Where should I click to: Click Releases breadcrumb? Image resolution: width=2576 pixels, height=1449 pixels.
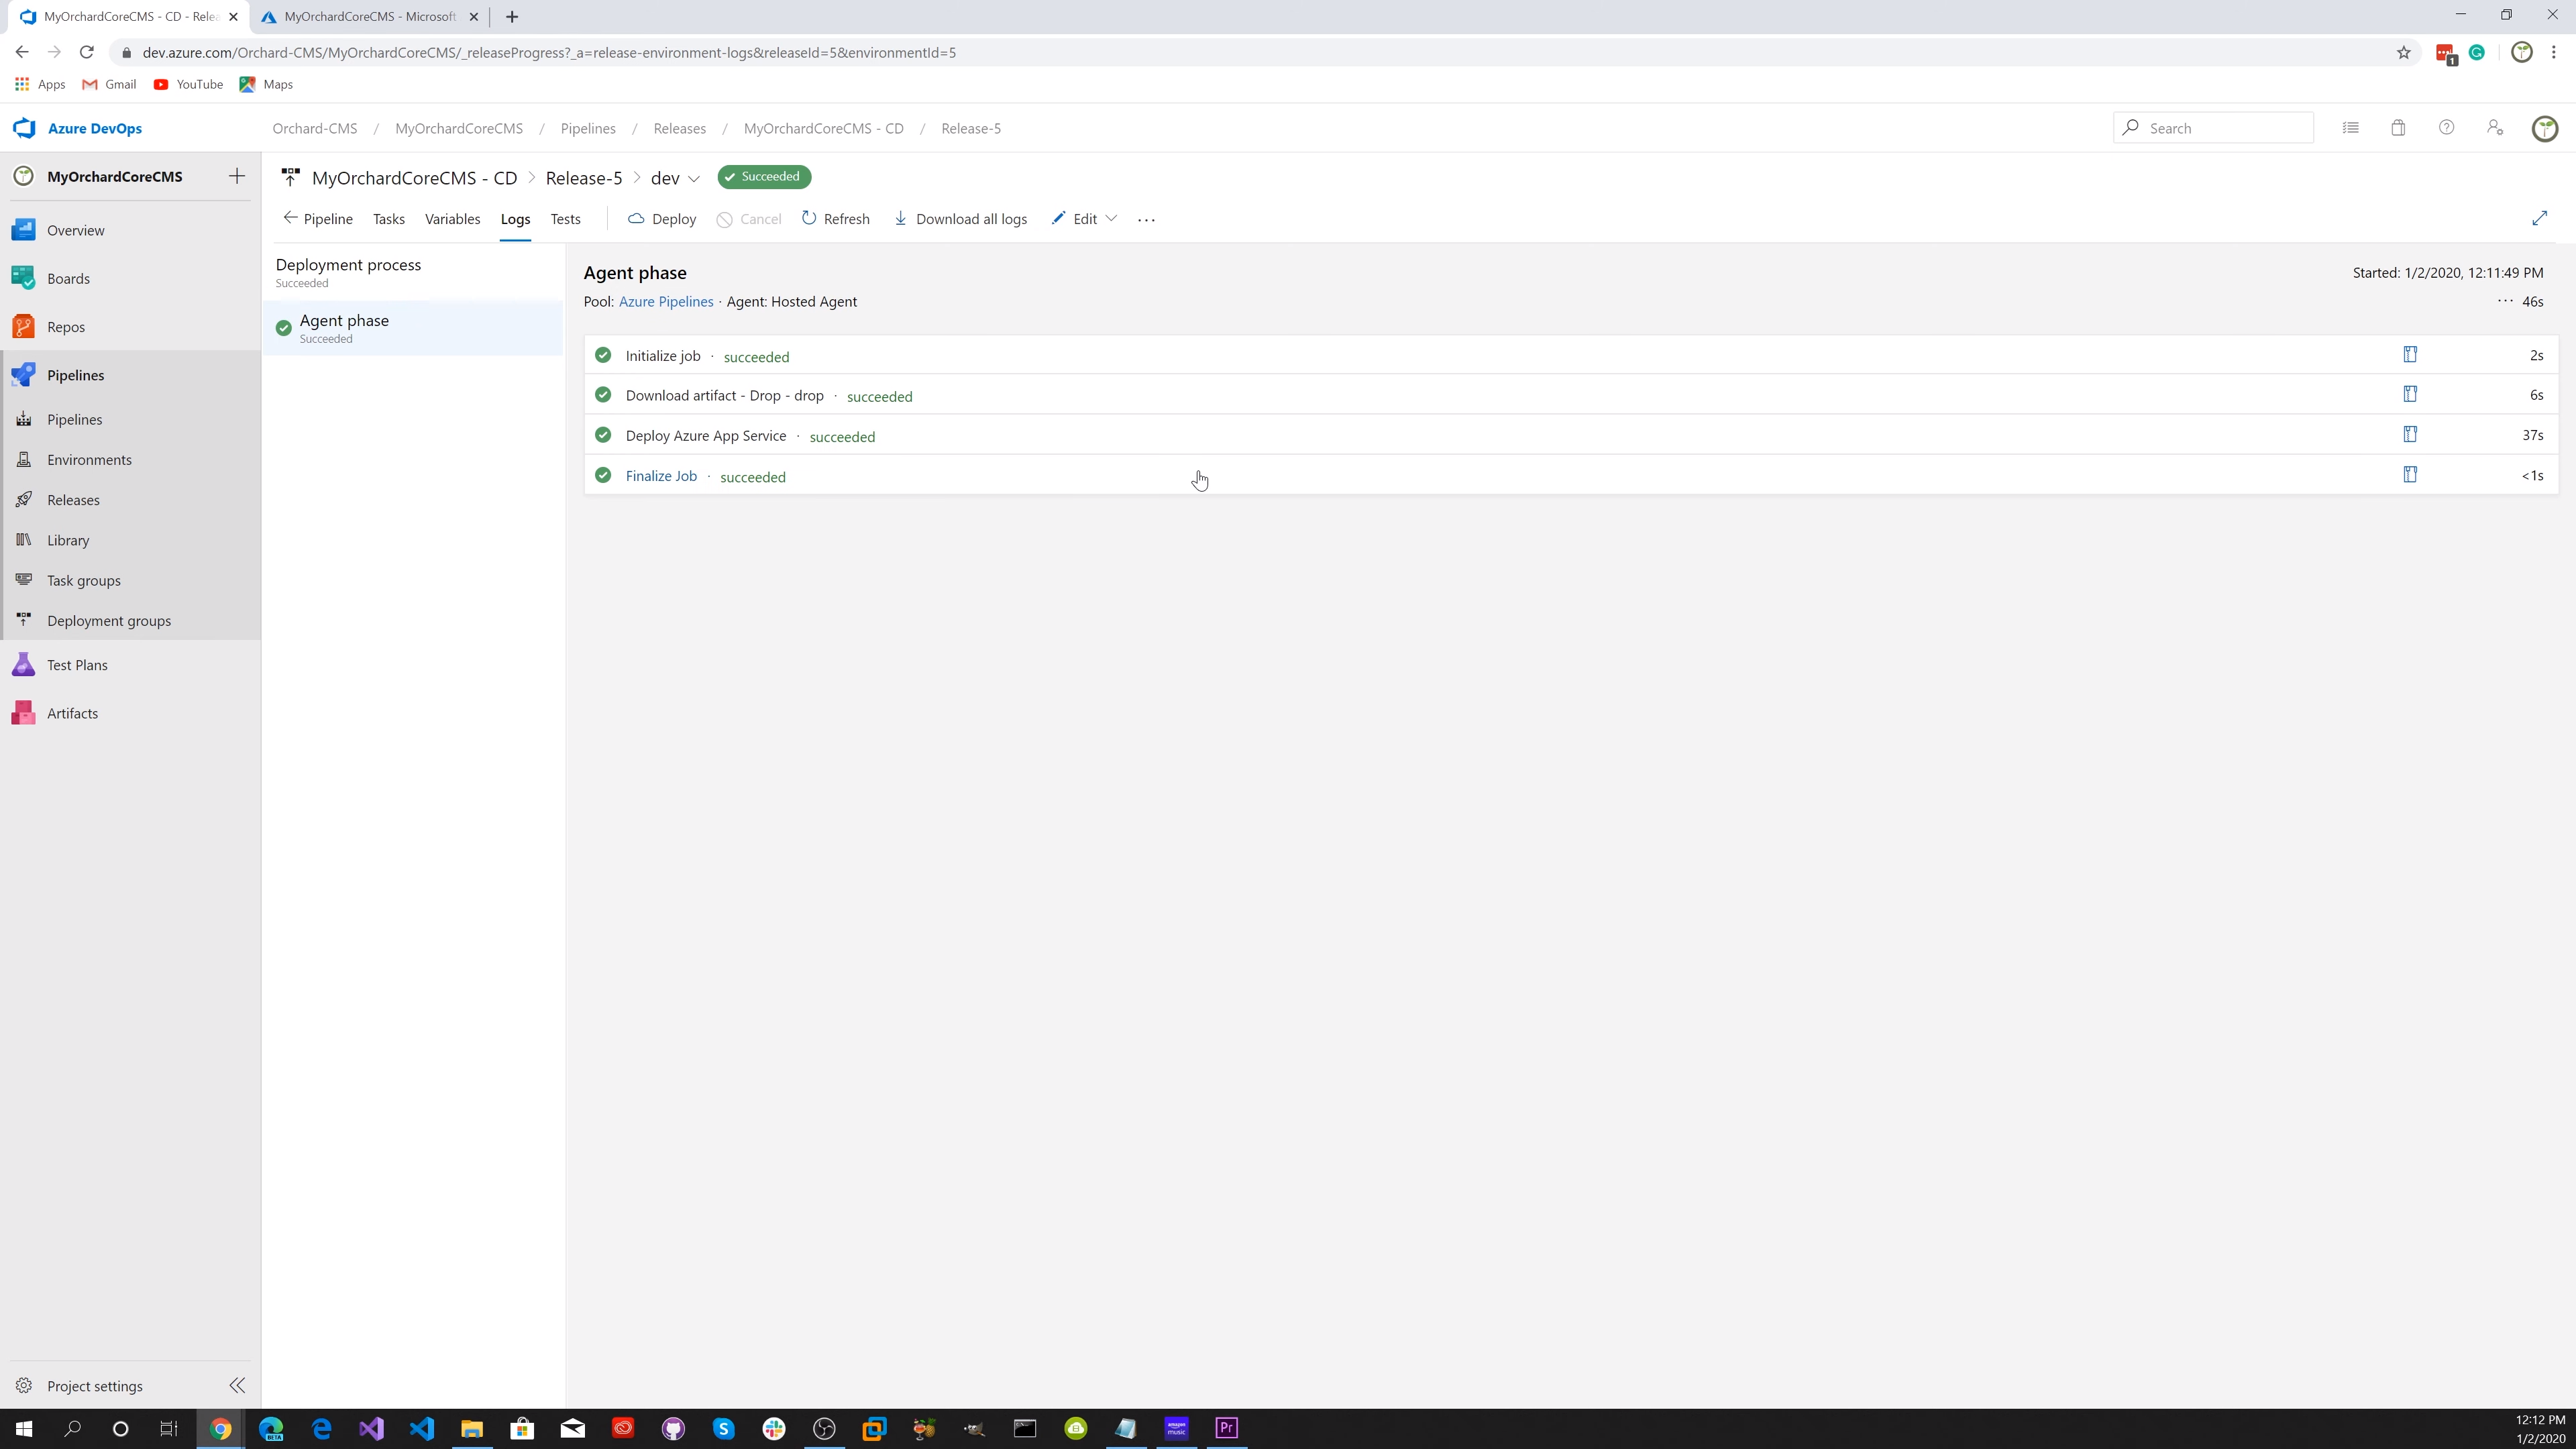point(679,129)
